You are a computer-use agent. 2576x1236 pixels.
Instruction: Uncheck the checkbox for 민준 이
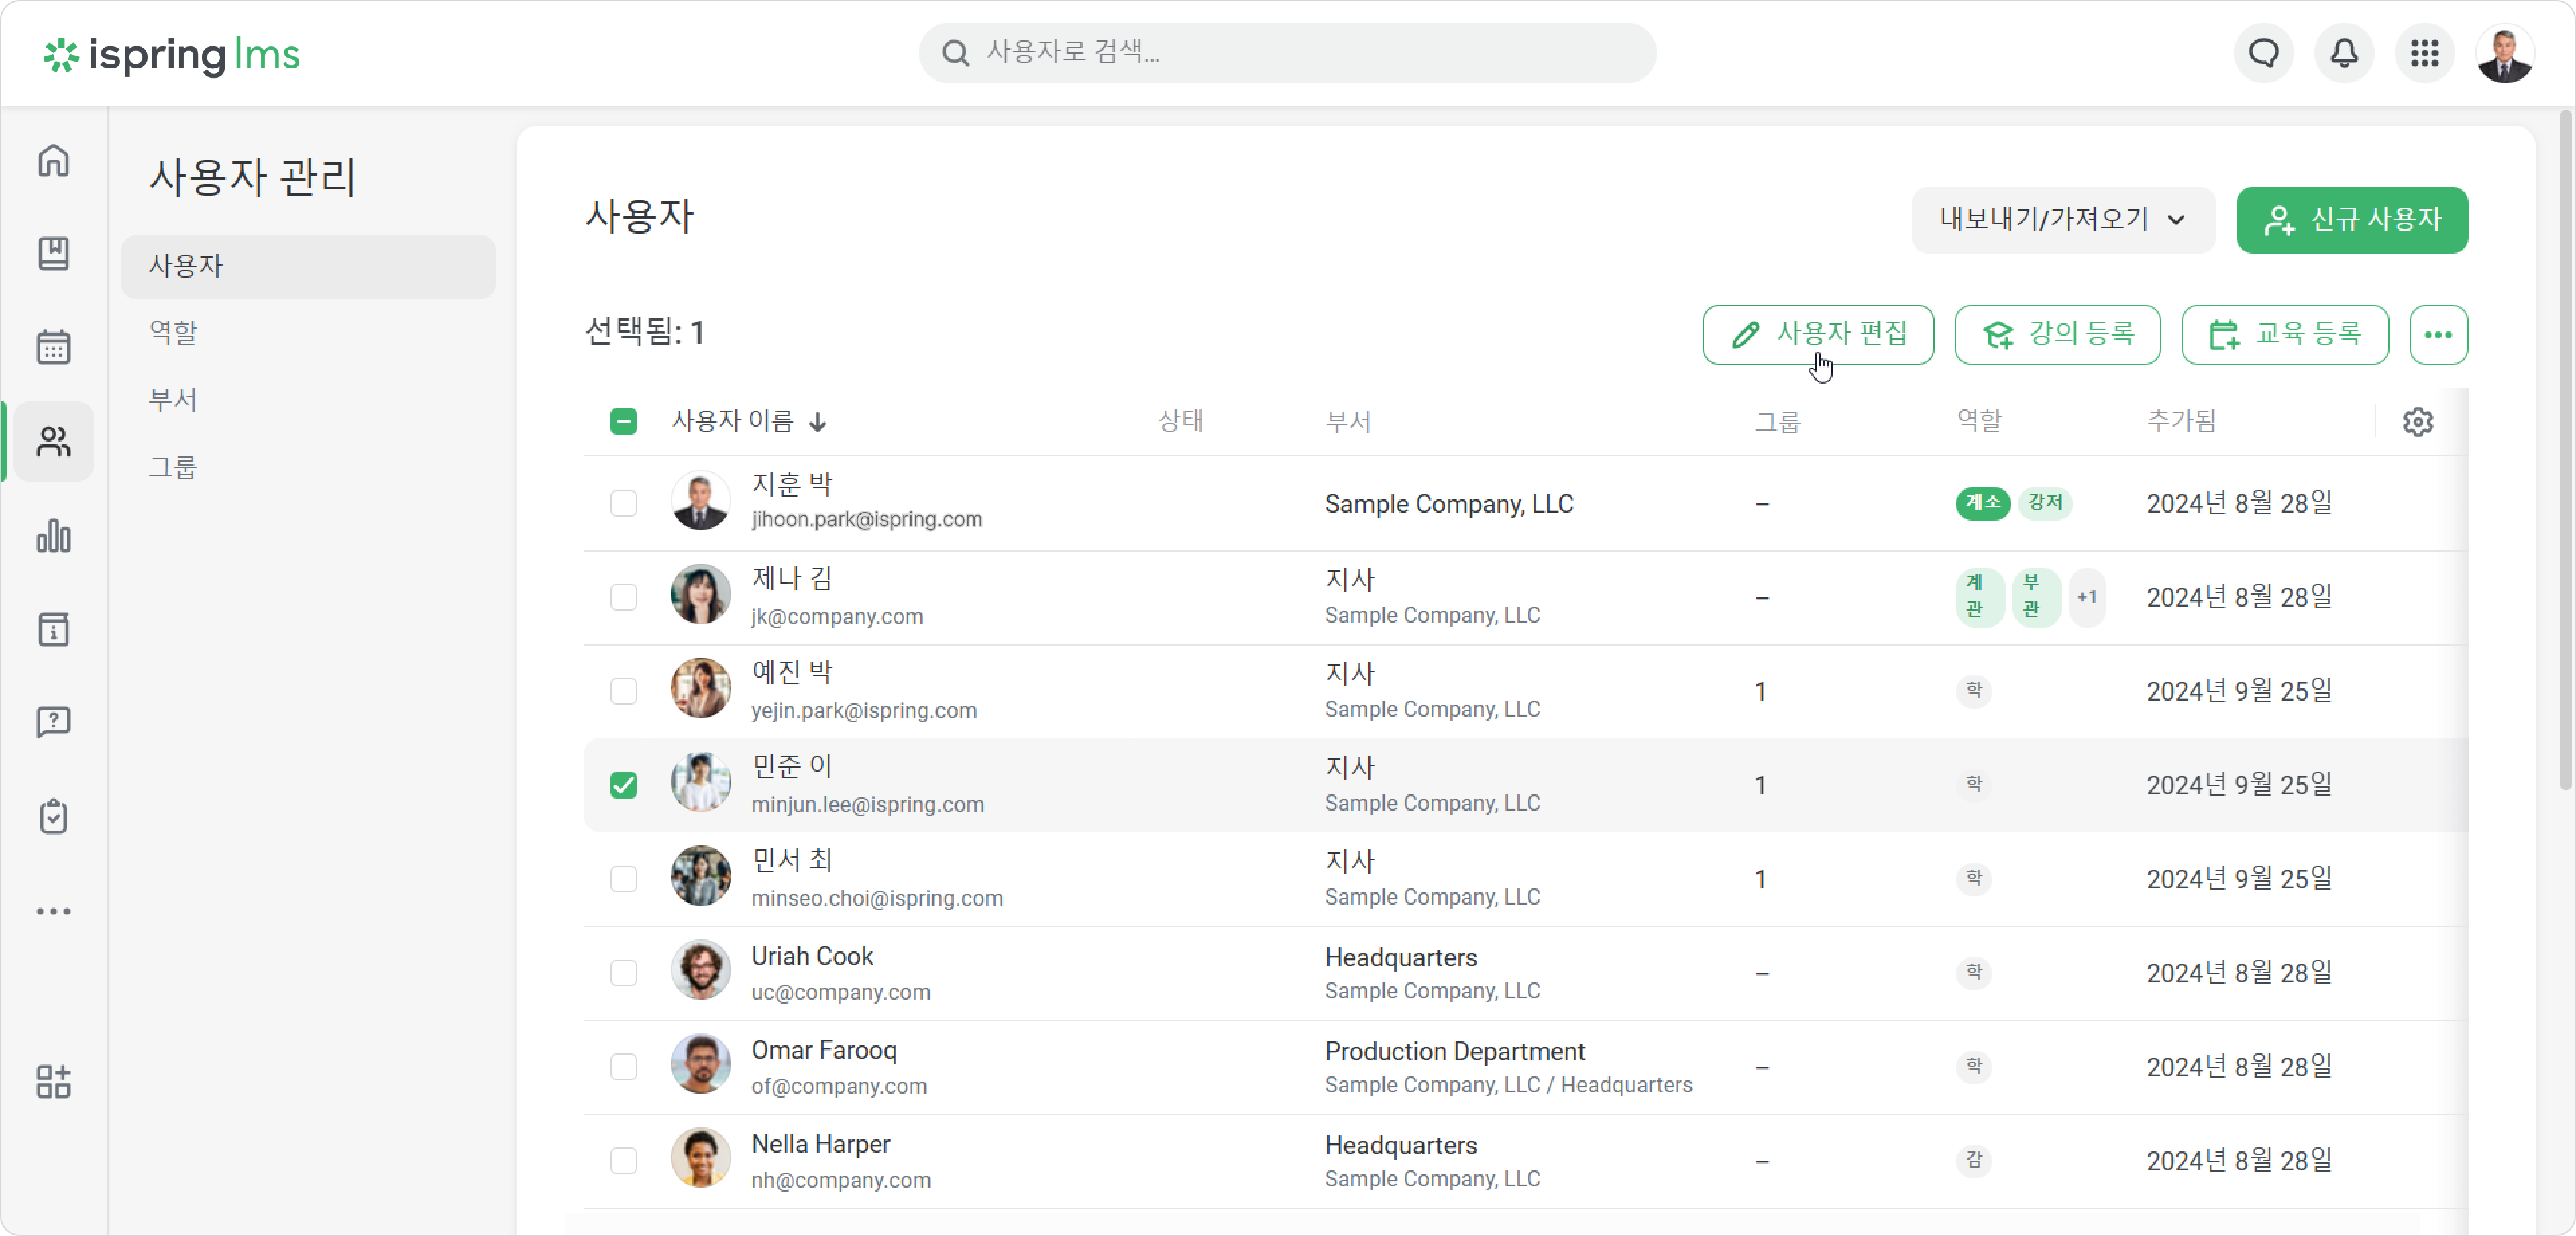[x=624, y=785]
